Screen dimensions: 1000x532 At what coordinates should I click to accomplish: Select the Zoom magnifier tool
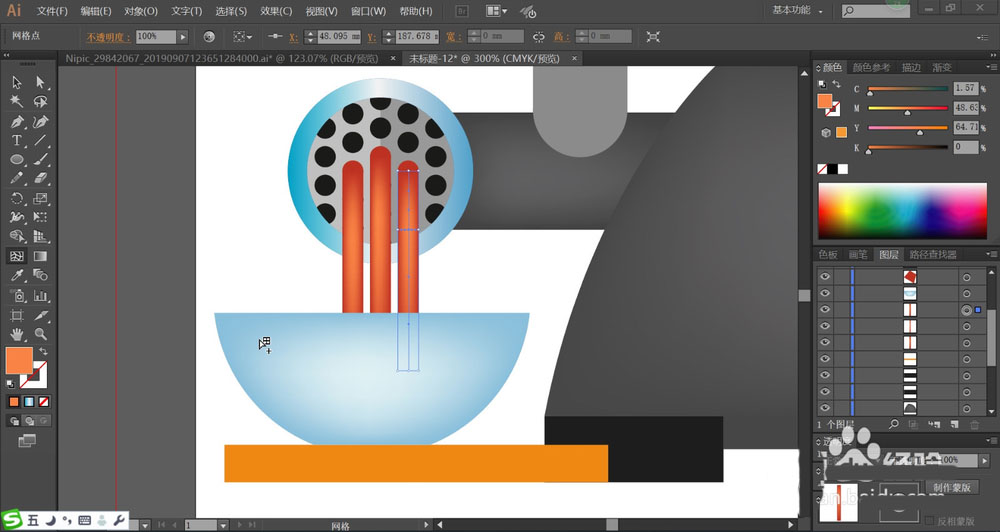41,334
